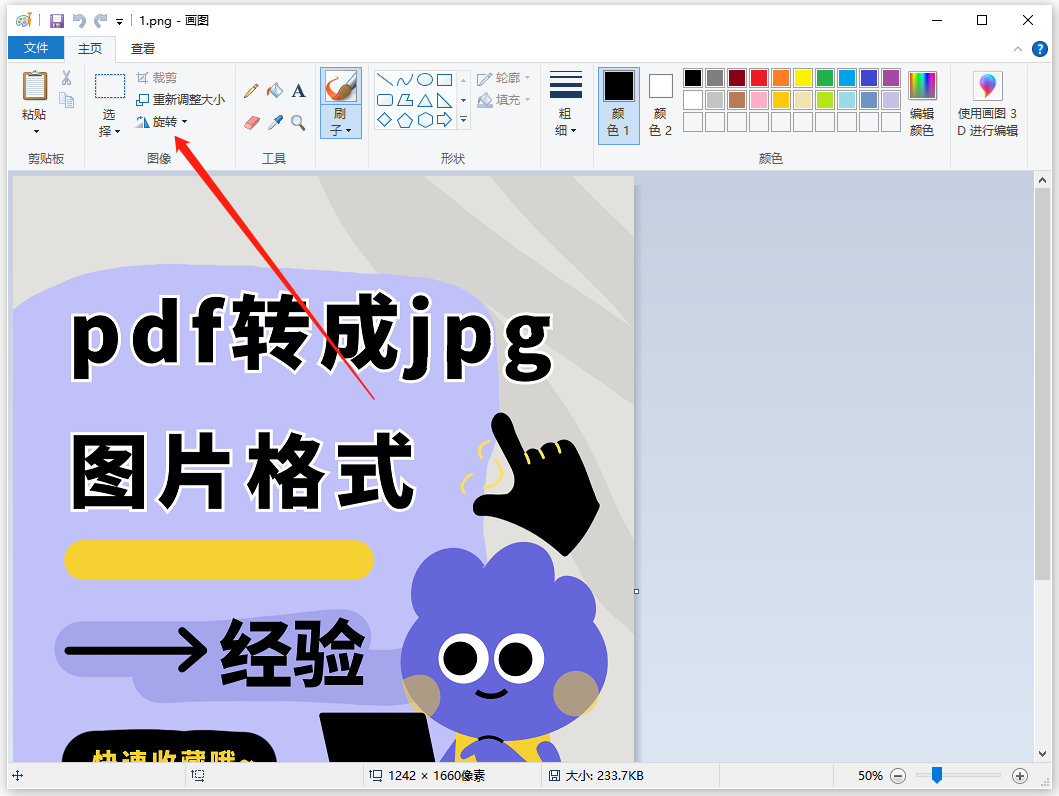1059x796 pixels.
Task: Click the Oval shape in the shapes gallery
Action: tap(423, 77)
